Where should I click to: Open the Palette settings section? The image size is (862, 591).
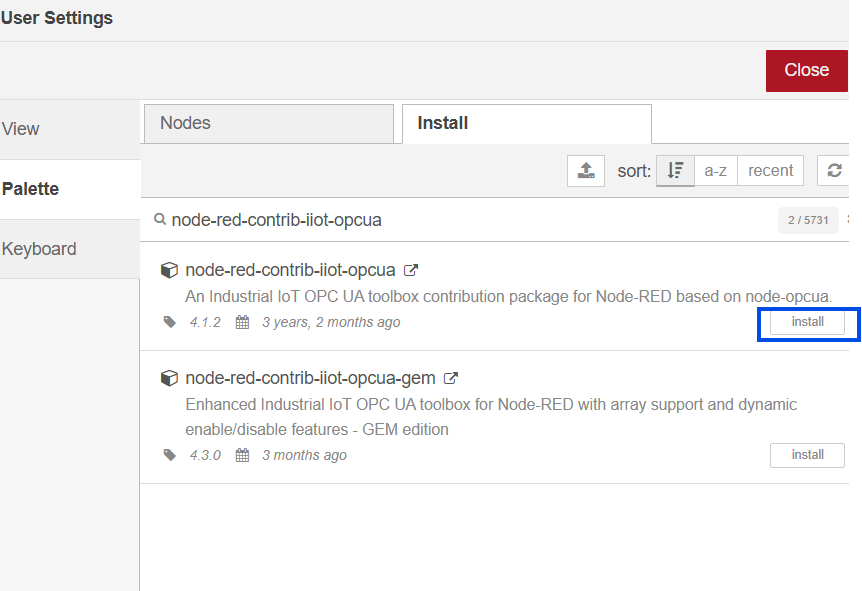[70, 190]
